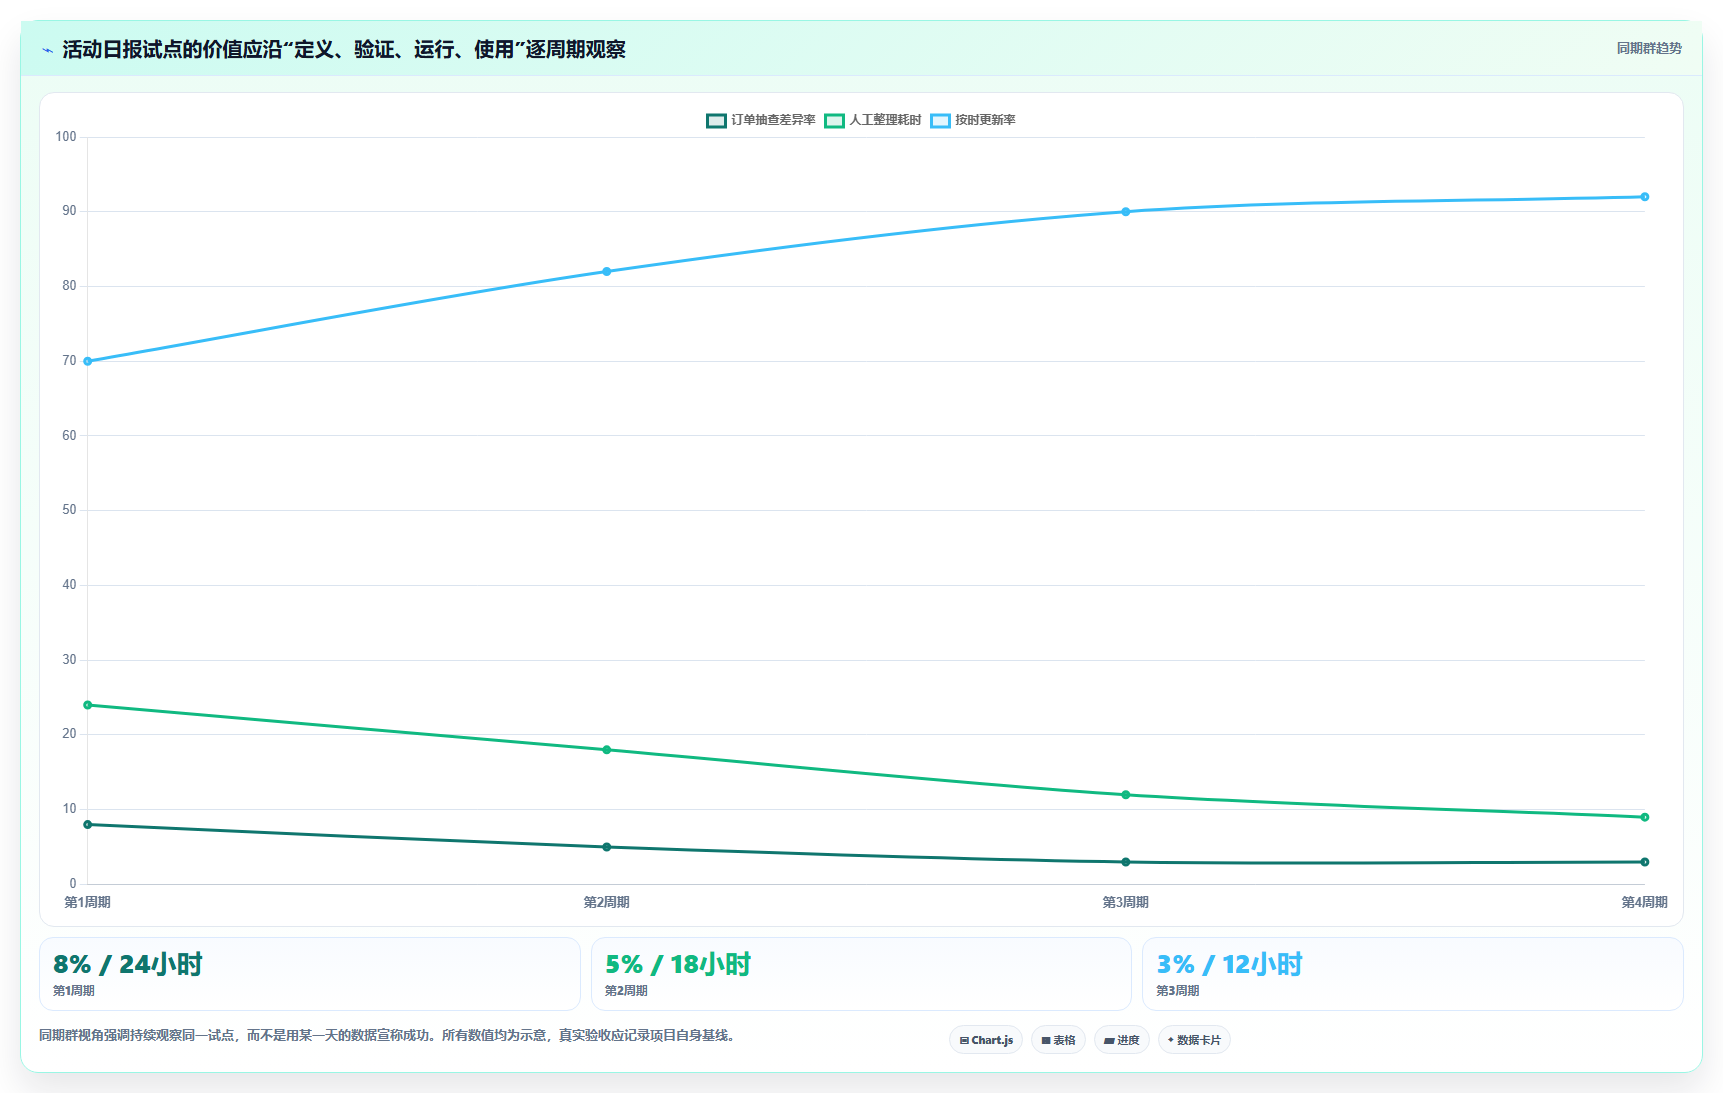
Task: Click 按时更新率 data point at 第1周期 (70)
Action: click(x=88, y=361)
